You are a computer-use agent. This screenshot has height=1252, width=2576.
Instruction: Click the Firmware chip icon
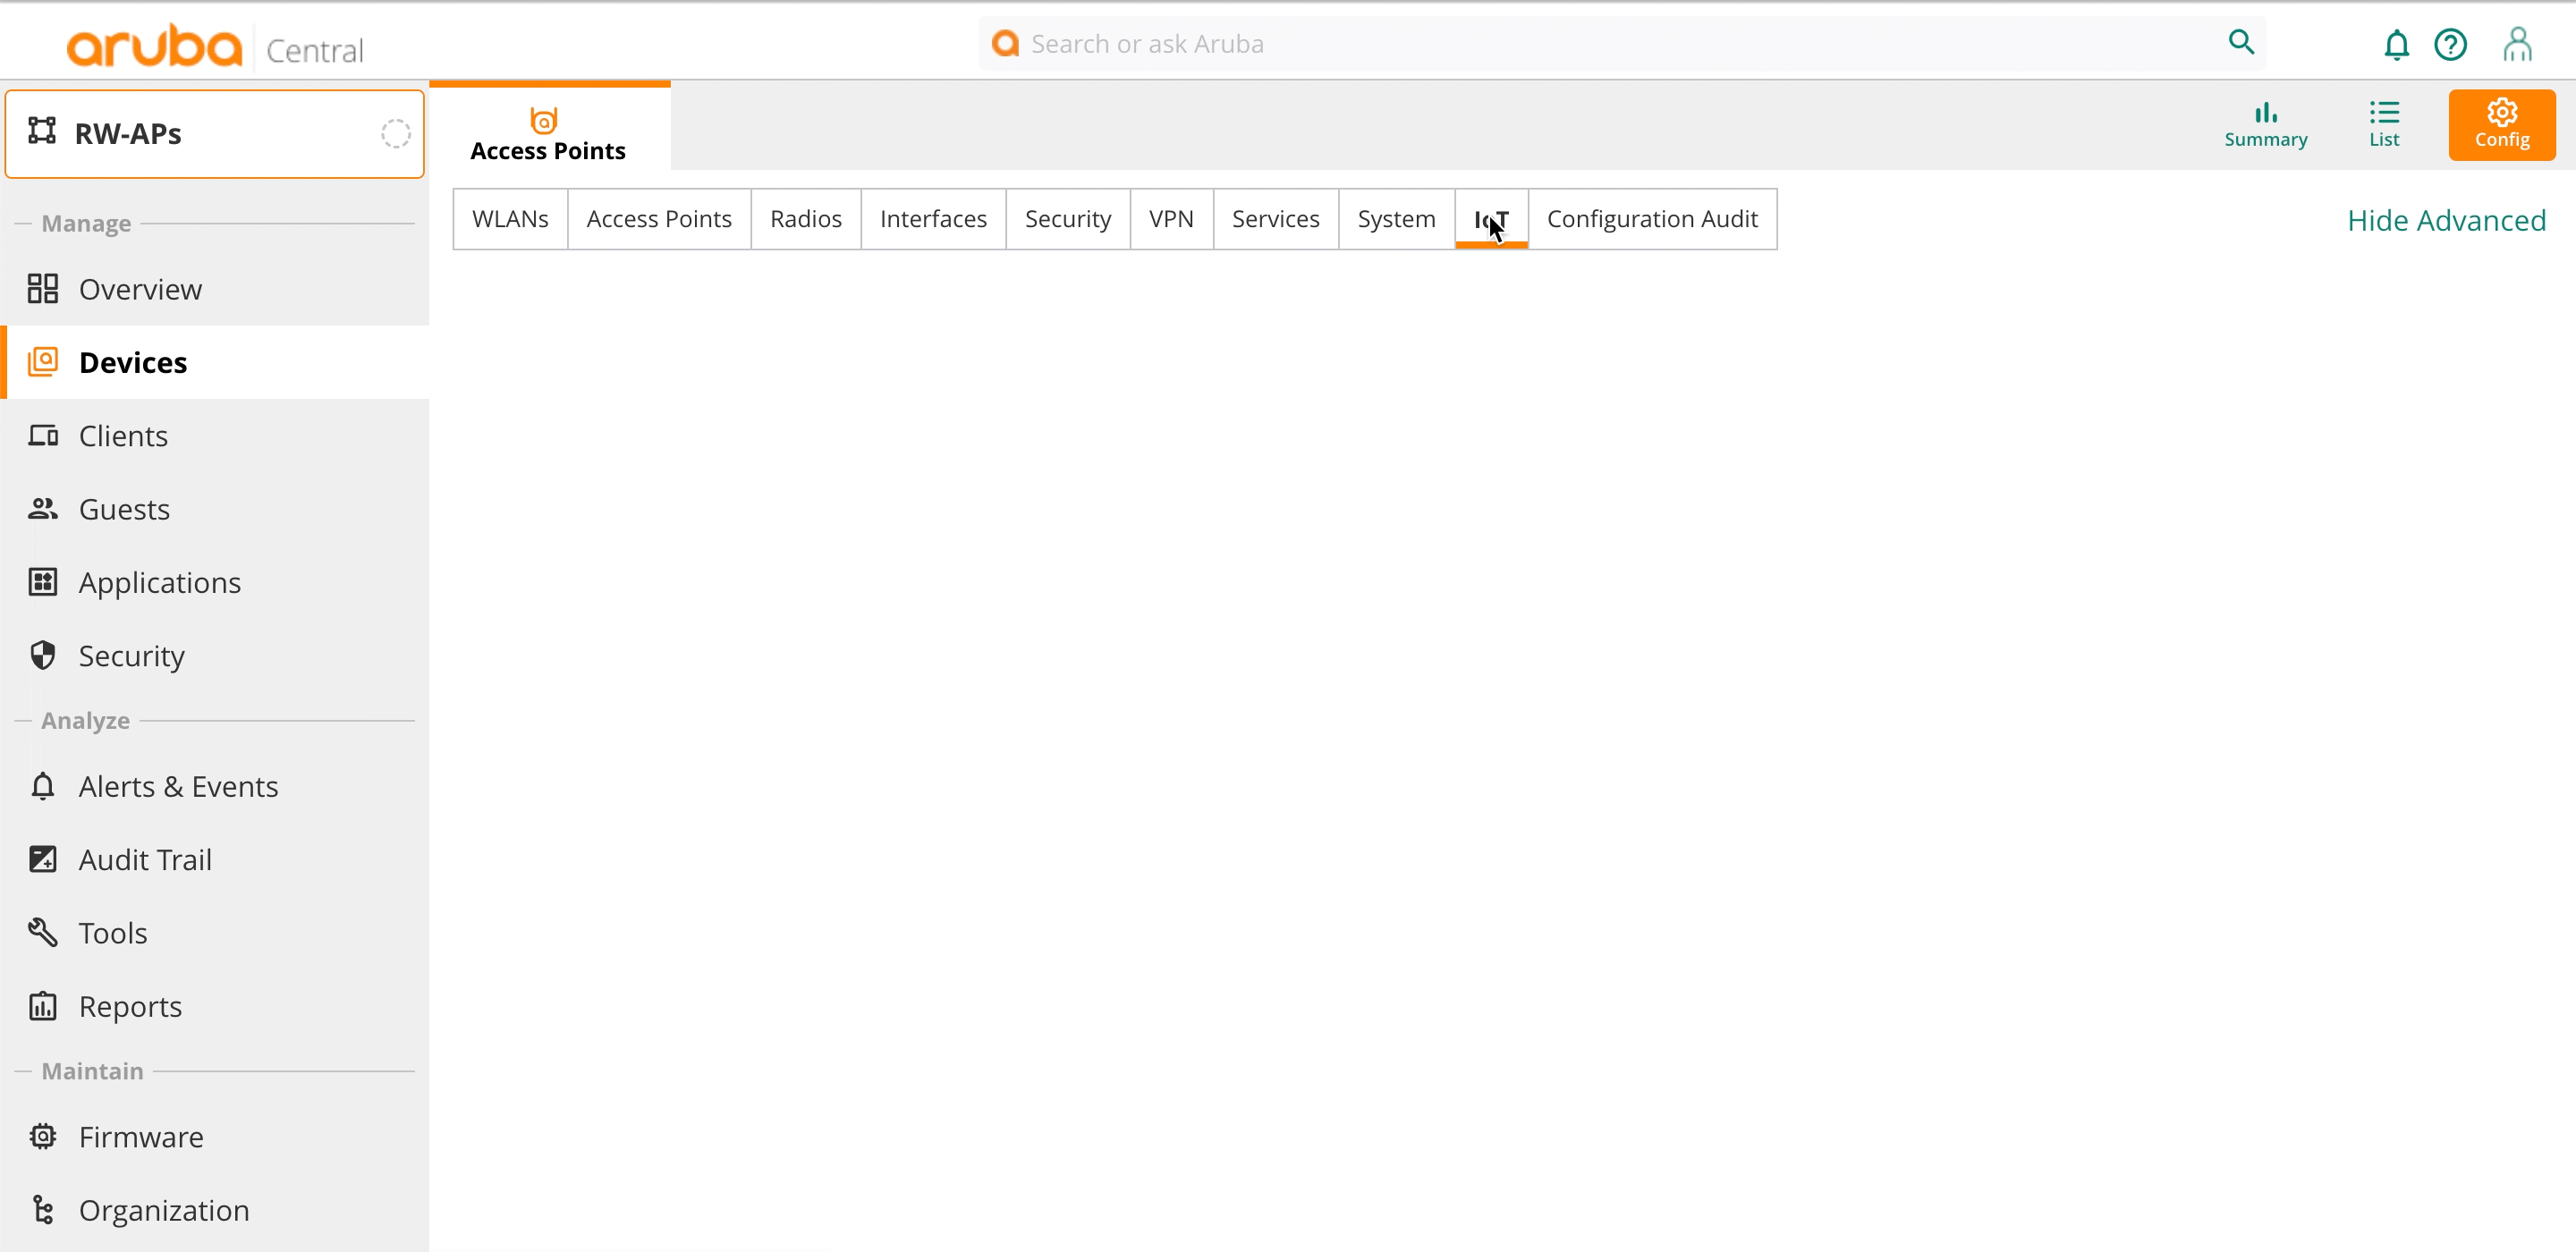43,1136
